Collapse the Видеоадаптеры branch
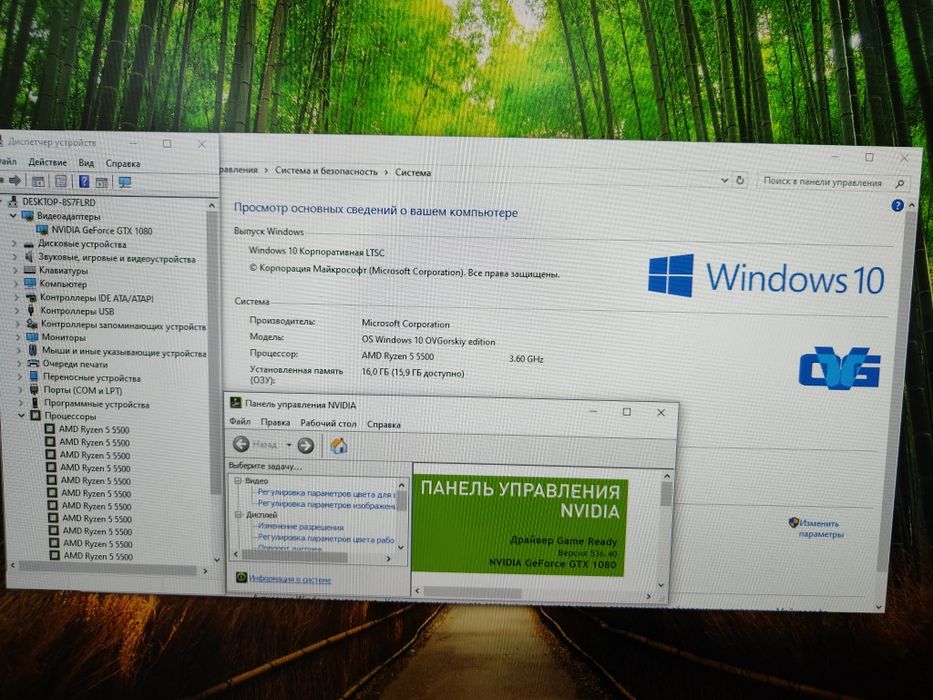The height and width of the screenshot is (700, 933). [13, 215]
